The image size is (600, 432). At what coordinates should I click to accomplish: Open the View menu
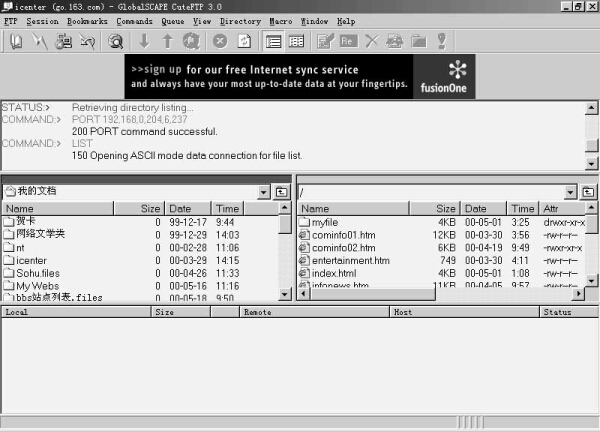[202, 21]
